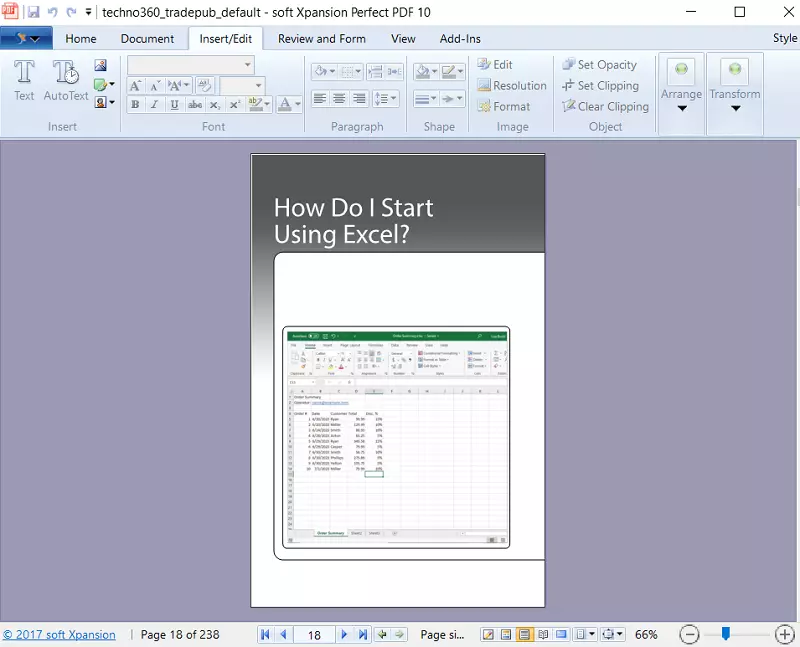Click the zoom slider handle
This screenshot has width=800, height=647.
pyautogui.click(x=726, y=634)
